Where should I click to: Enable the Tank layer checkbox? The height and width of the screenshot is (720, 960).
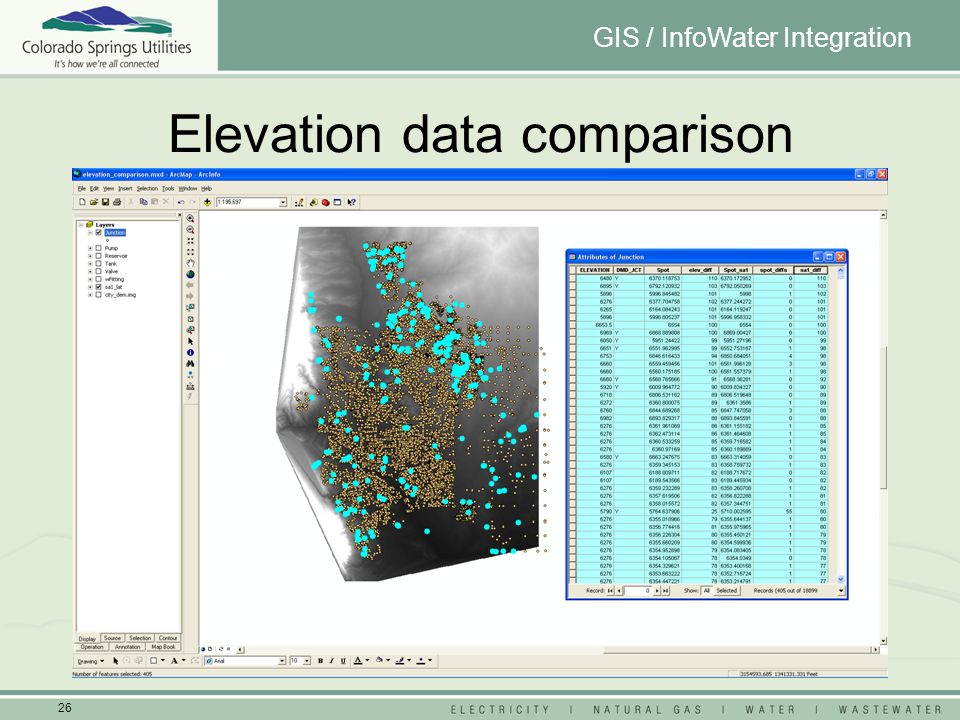99,263
